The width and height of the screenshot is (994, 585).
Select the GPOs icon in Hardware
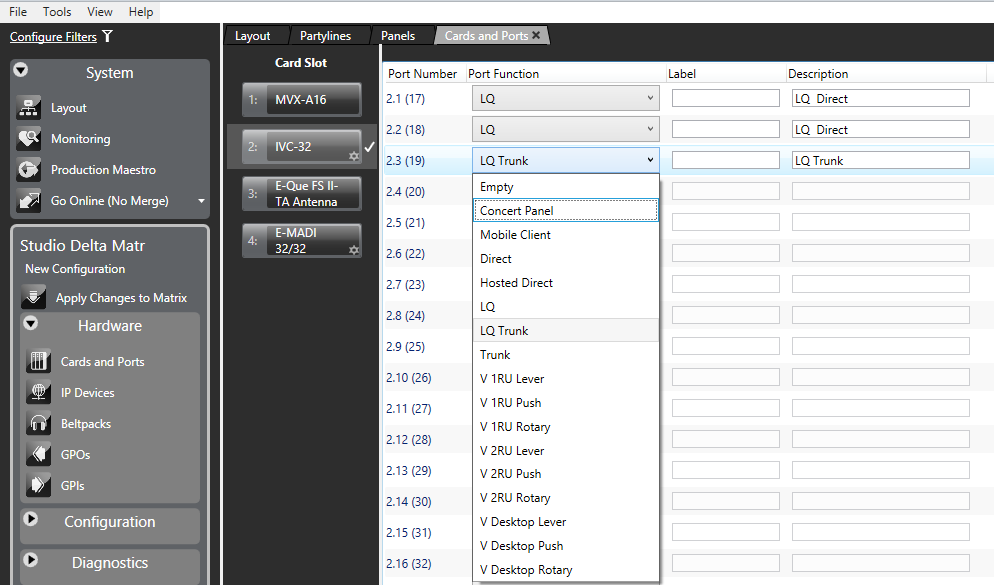(40, 455)
